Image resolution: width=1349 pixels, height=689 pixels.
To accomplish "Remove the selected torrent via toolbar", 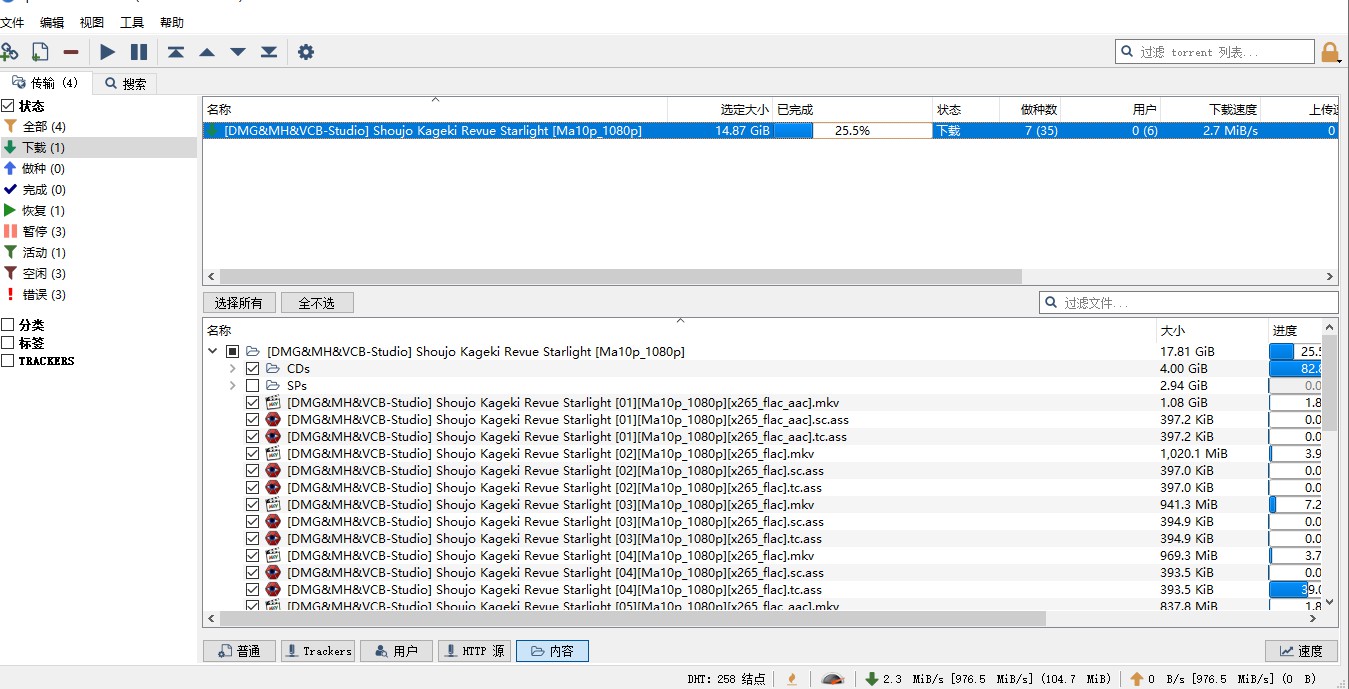I will 71,52.
